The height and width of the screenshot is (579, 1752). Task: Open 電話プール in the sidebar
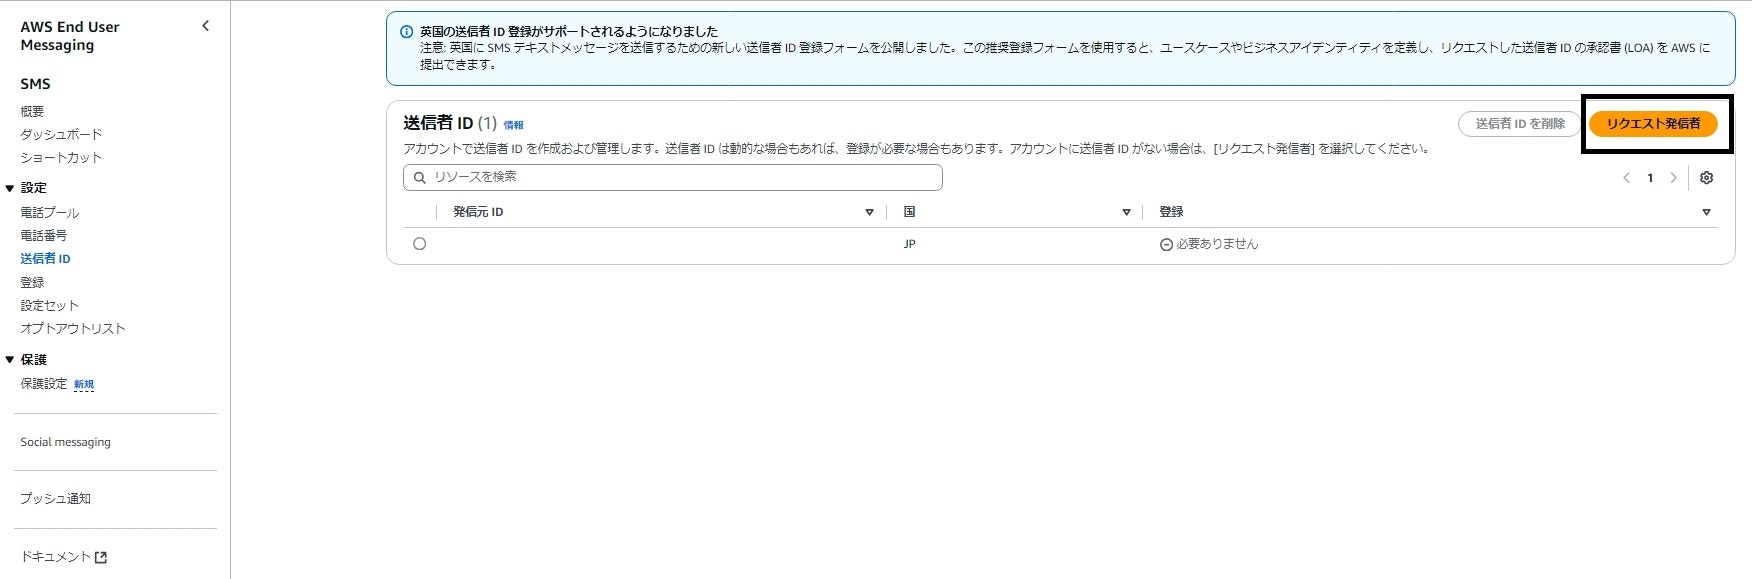(49, 213)
